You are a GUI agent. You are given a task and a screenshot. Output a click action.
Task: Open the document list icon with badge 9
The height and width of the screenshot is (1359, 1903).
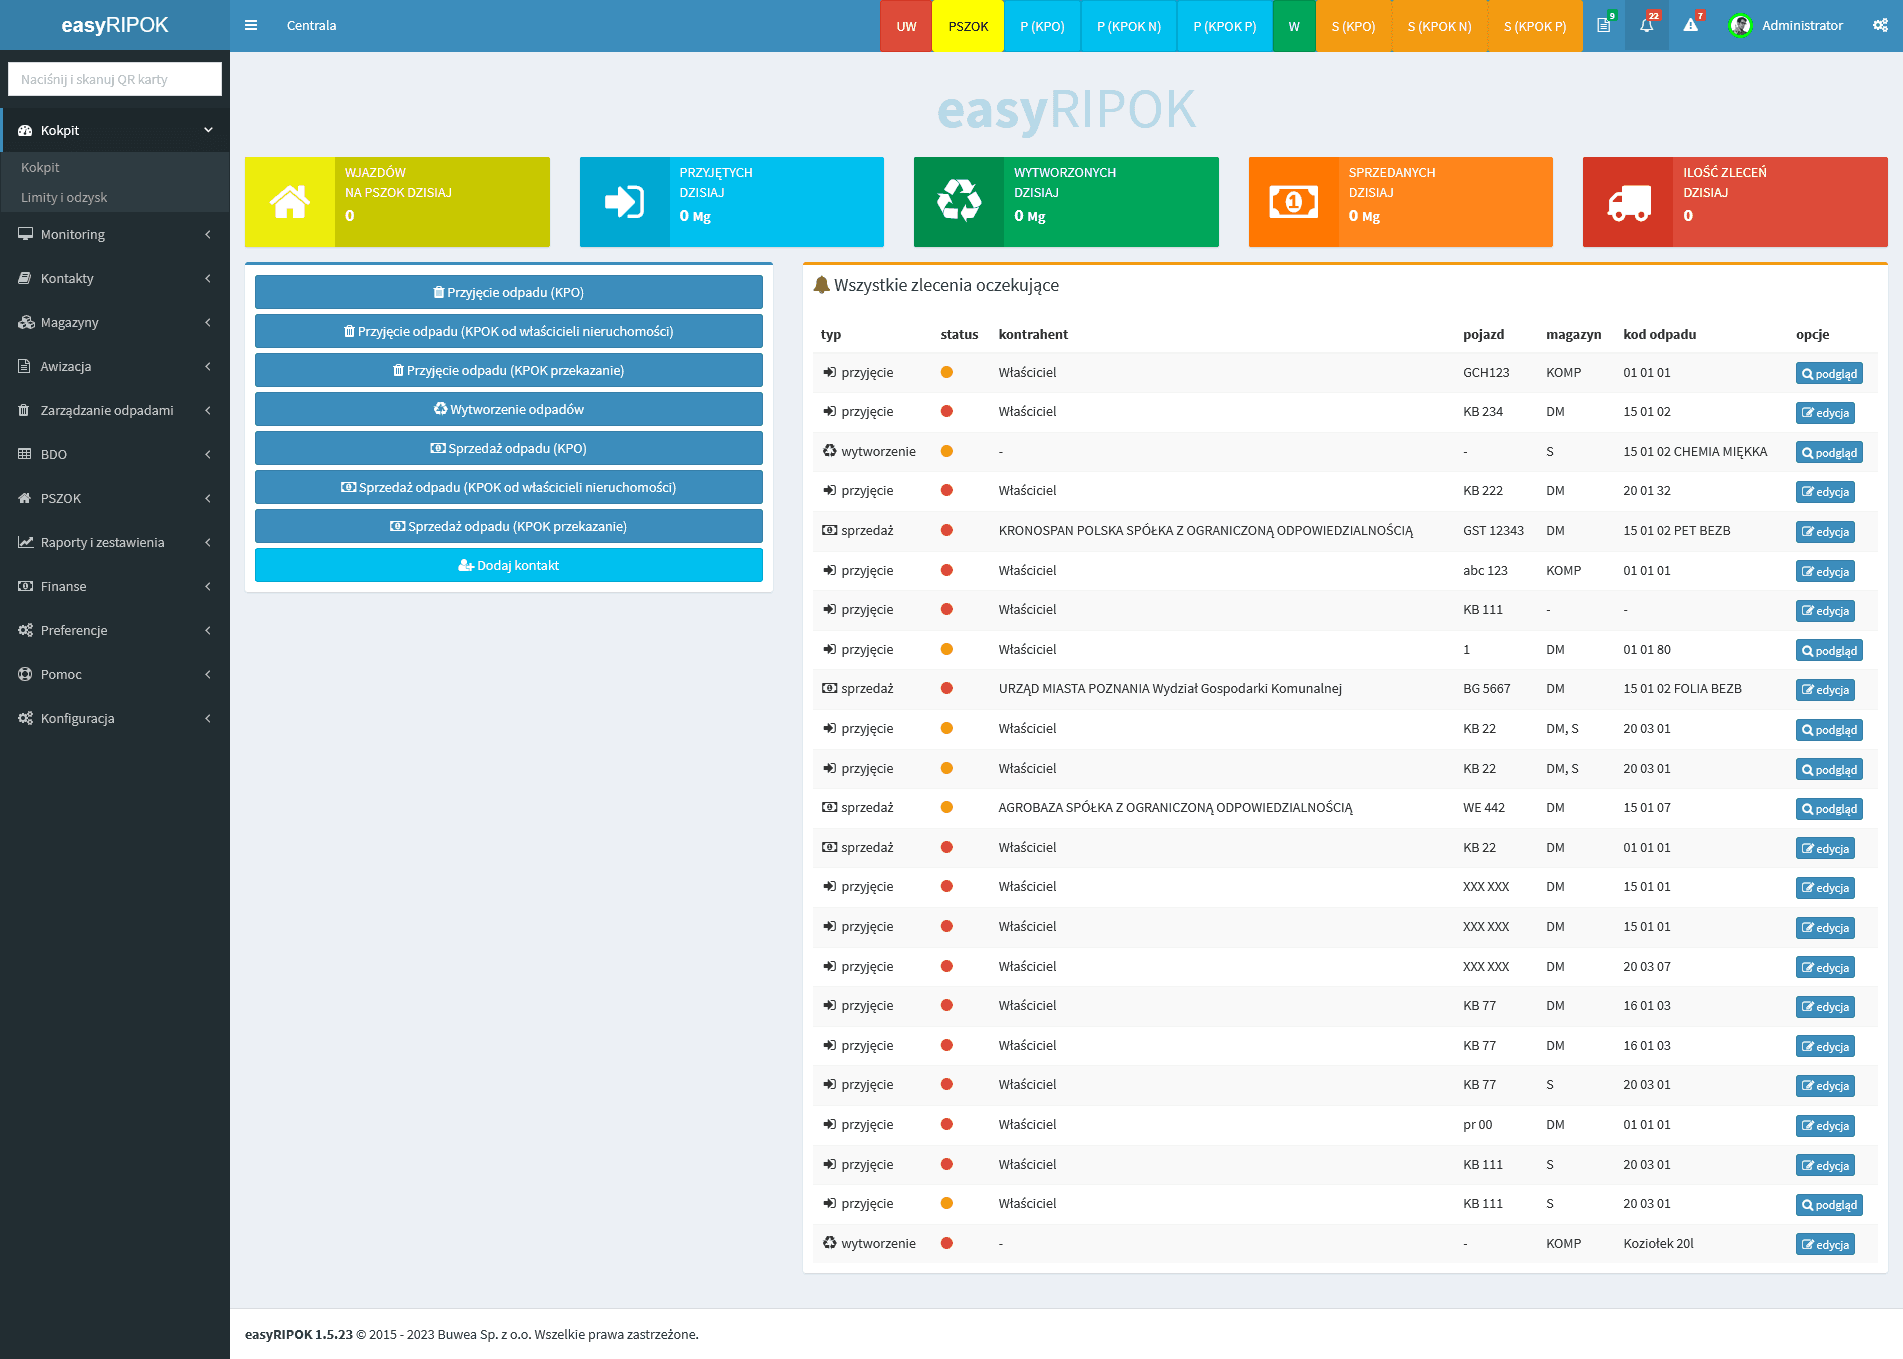[1604, 25]
